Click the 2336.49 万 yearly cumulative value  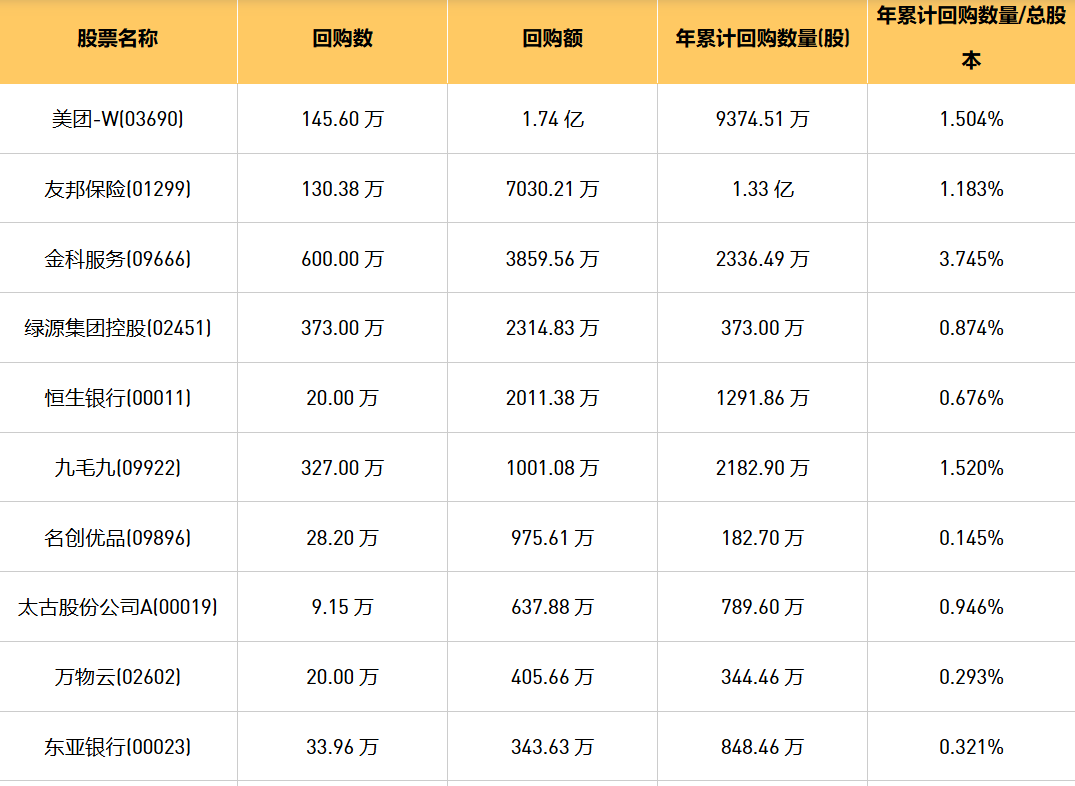(x=762, y=259)
